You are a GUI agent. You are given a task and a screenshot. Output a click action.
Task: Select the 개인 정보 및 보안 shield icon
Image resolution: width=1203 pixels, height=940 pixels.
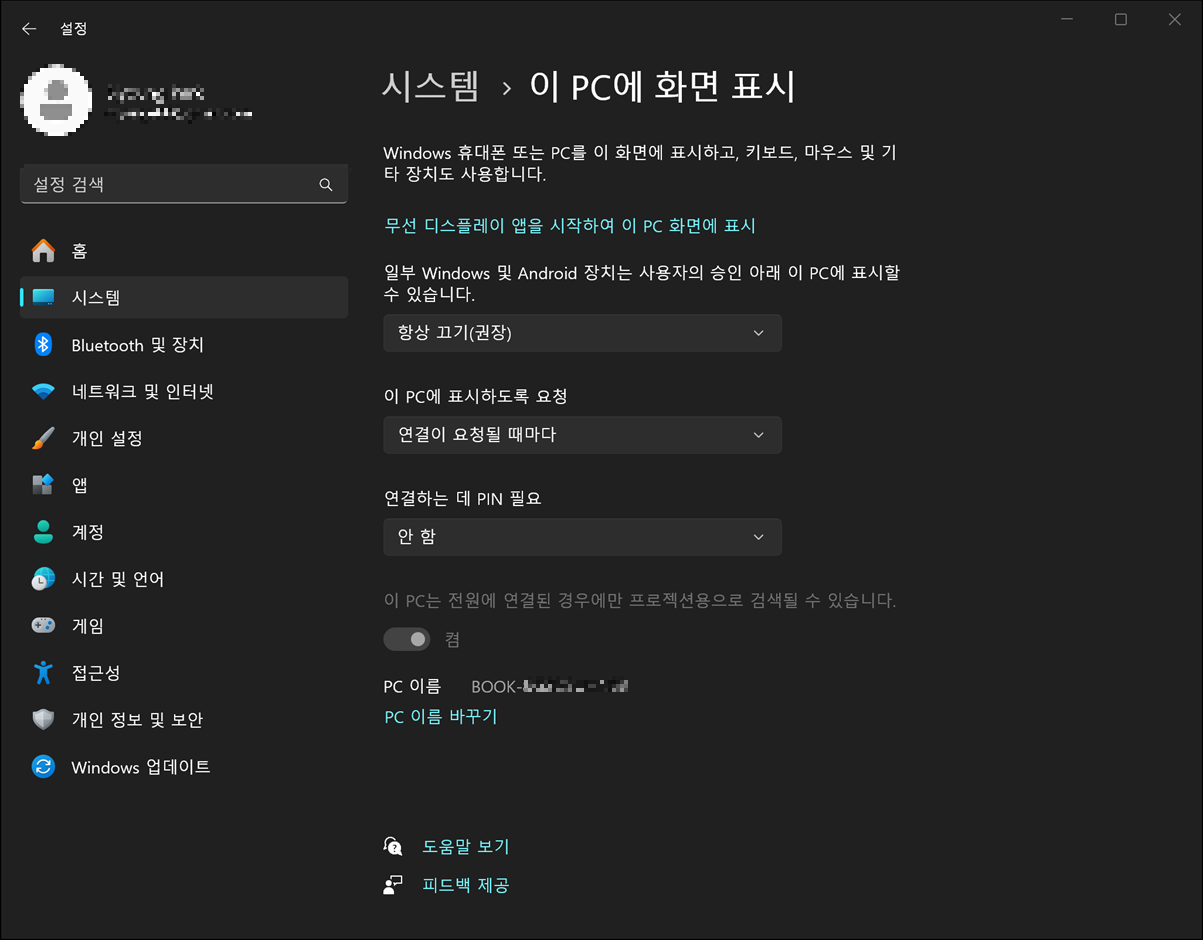pos(43,720)
